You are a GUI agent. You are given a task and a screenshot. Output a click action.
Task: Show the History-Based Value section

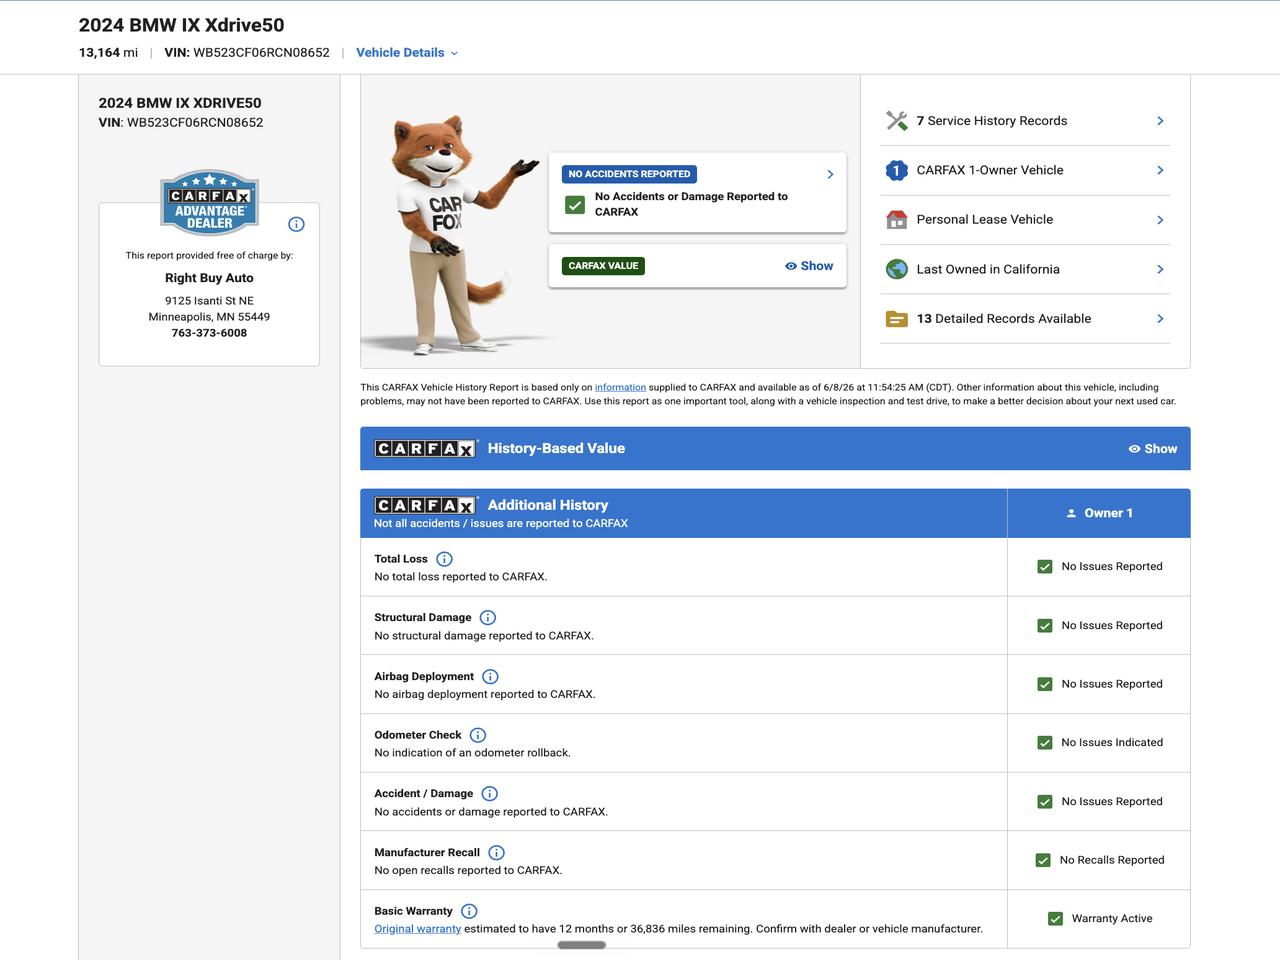point(1152,449)
